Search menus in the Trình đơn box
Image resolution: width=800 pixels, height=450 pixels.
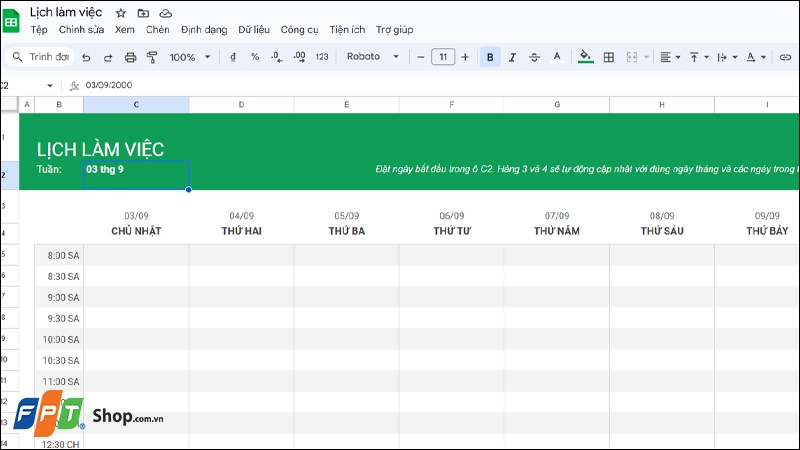pos(41,57)
